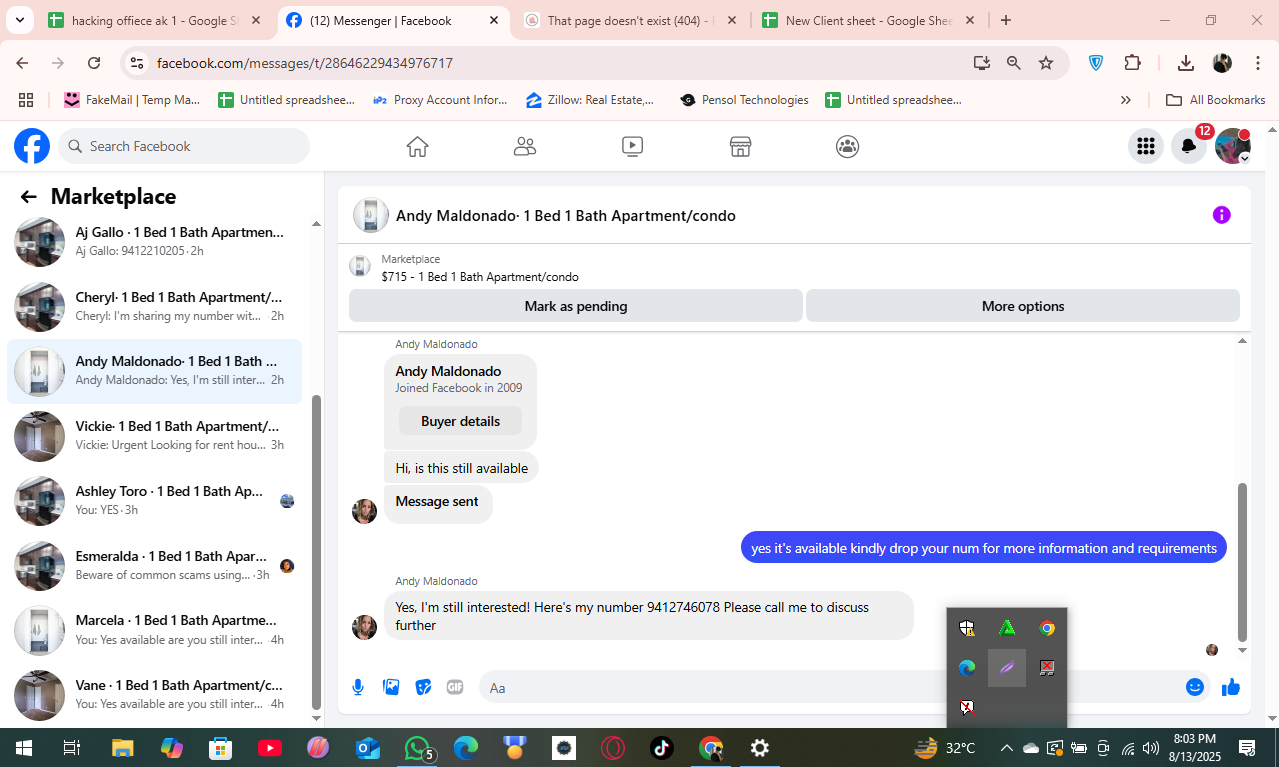
Task: Switch to New Client sheet tab
Action: tap(868, 21)
